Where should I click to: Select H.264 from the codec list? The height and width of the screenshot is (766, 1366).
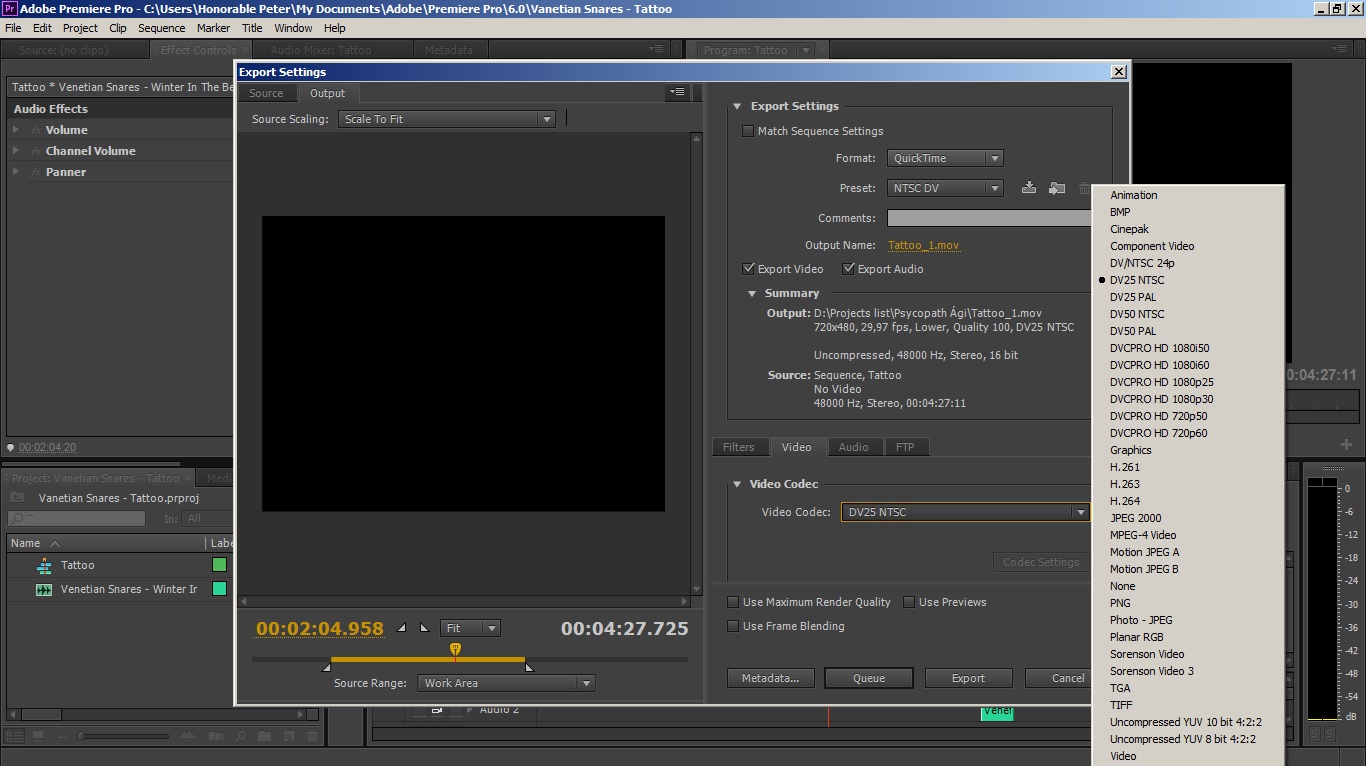click(1125, 501)
